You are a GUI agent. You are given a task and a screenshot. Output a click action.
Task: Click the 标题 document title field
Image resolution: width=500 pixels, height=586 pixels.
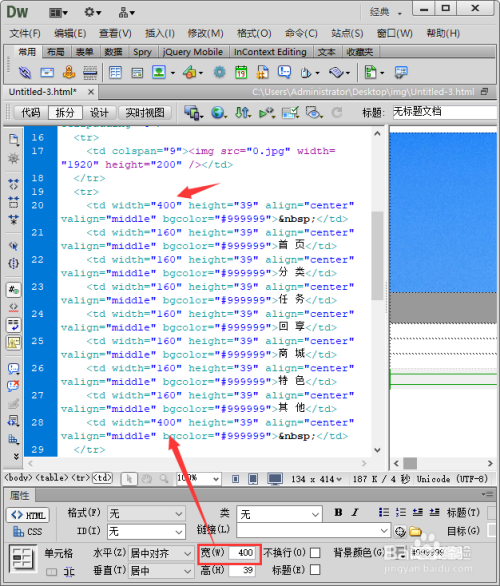click(445, 112)
